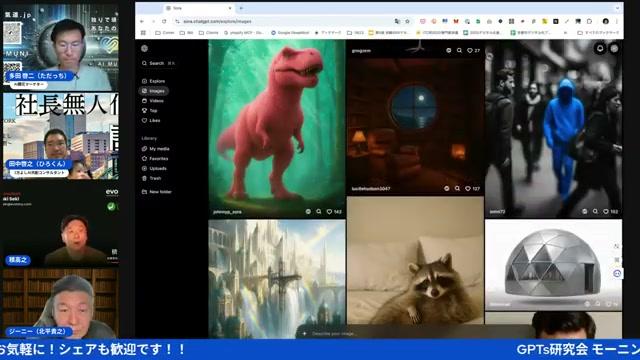Screen dimensions: 640x360
Task: Like the pink dinosaur image
Action: coord(329,212)
